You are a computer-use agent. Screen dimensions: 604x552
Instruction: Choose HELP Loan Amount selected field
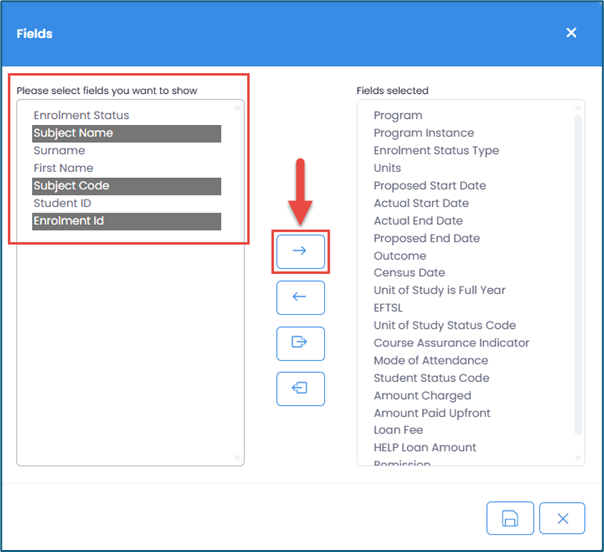(x=425, y=447)
